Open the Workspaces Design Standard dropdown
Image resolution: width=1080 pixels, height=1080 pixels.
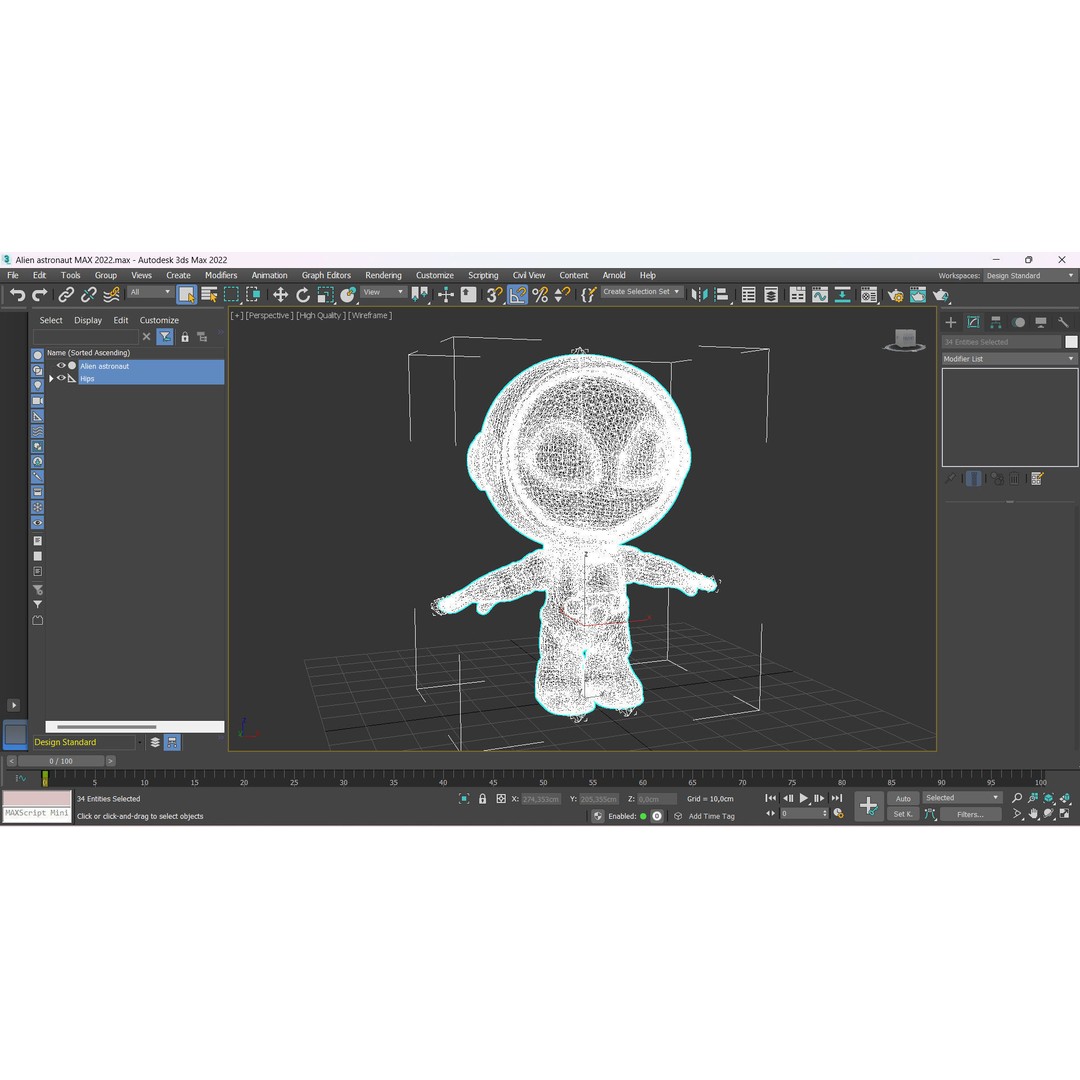click(x=1030, y=276)
